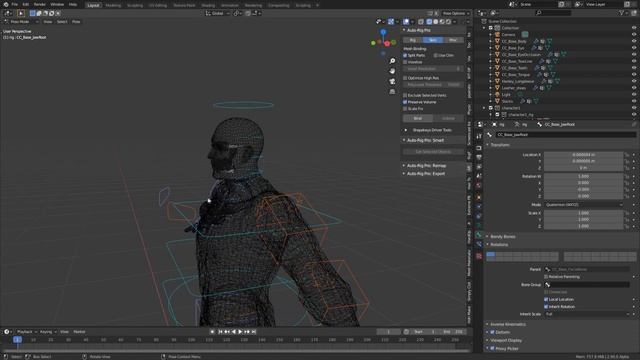Click the Get Selected Objects button

coord(433,152)
